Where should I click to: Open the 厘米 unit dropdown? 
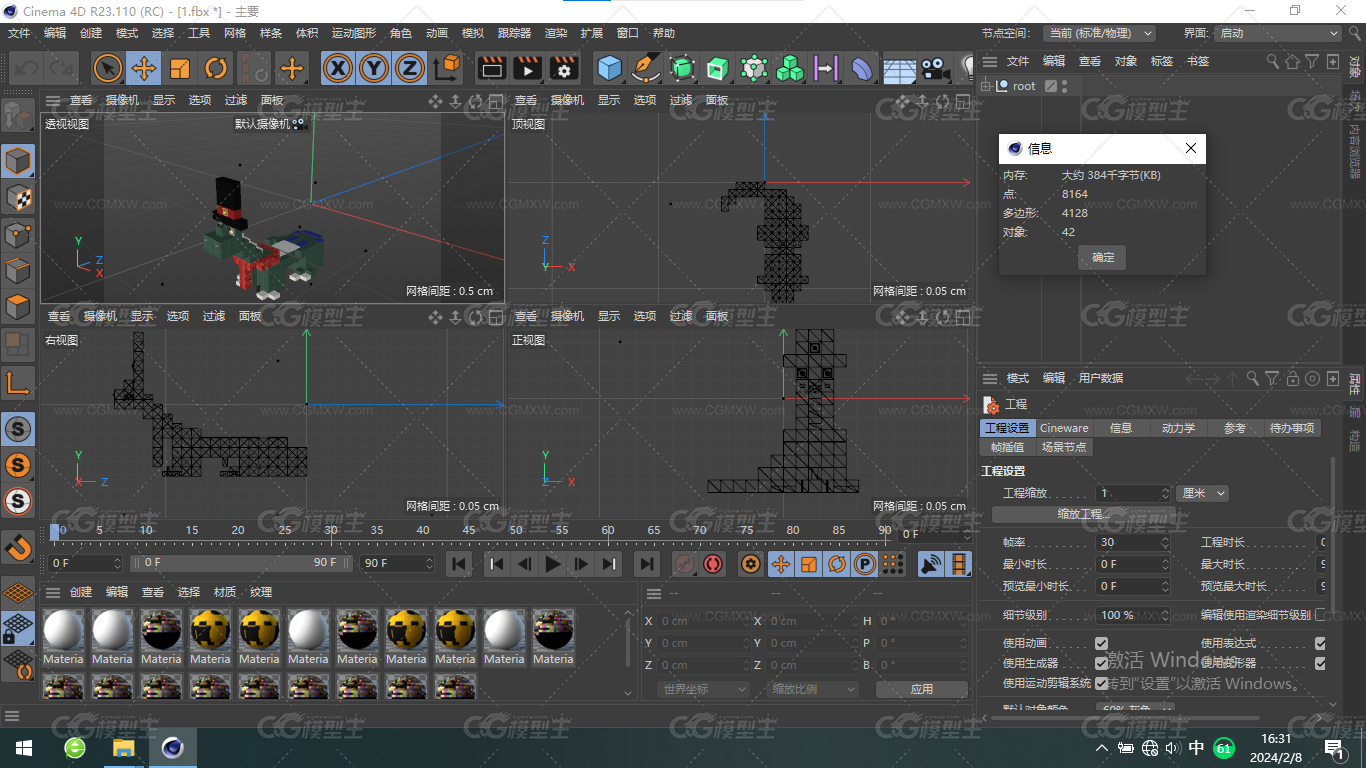click(x=1203, y=493)
